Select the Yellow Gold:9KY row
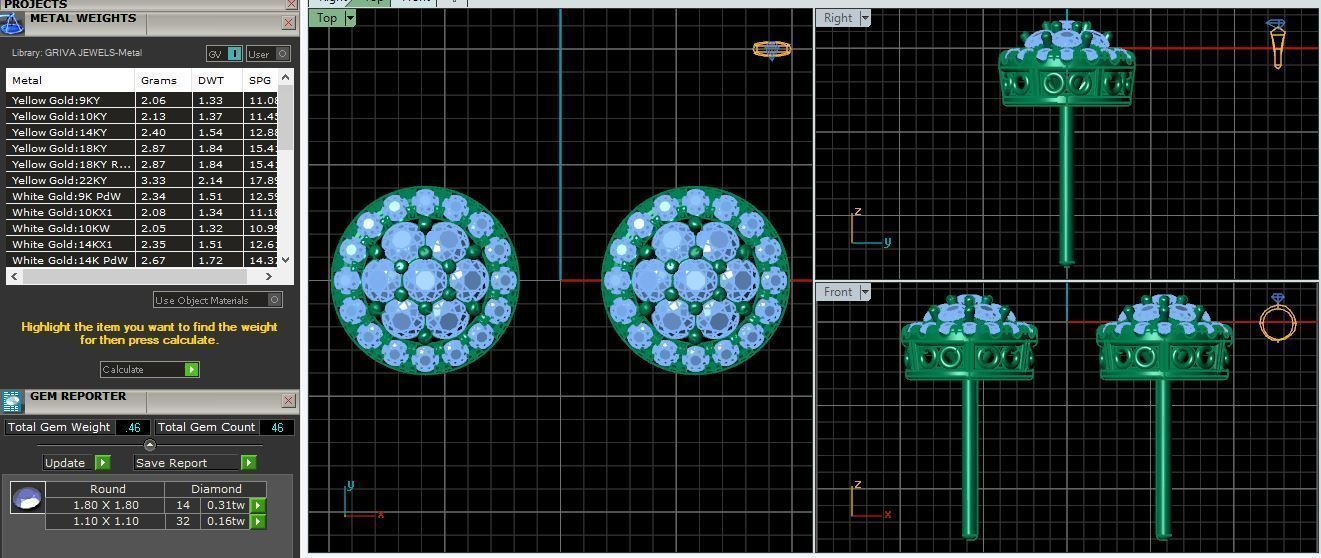 tap(142, 100)
